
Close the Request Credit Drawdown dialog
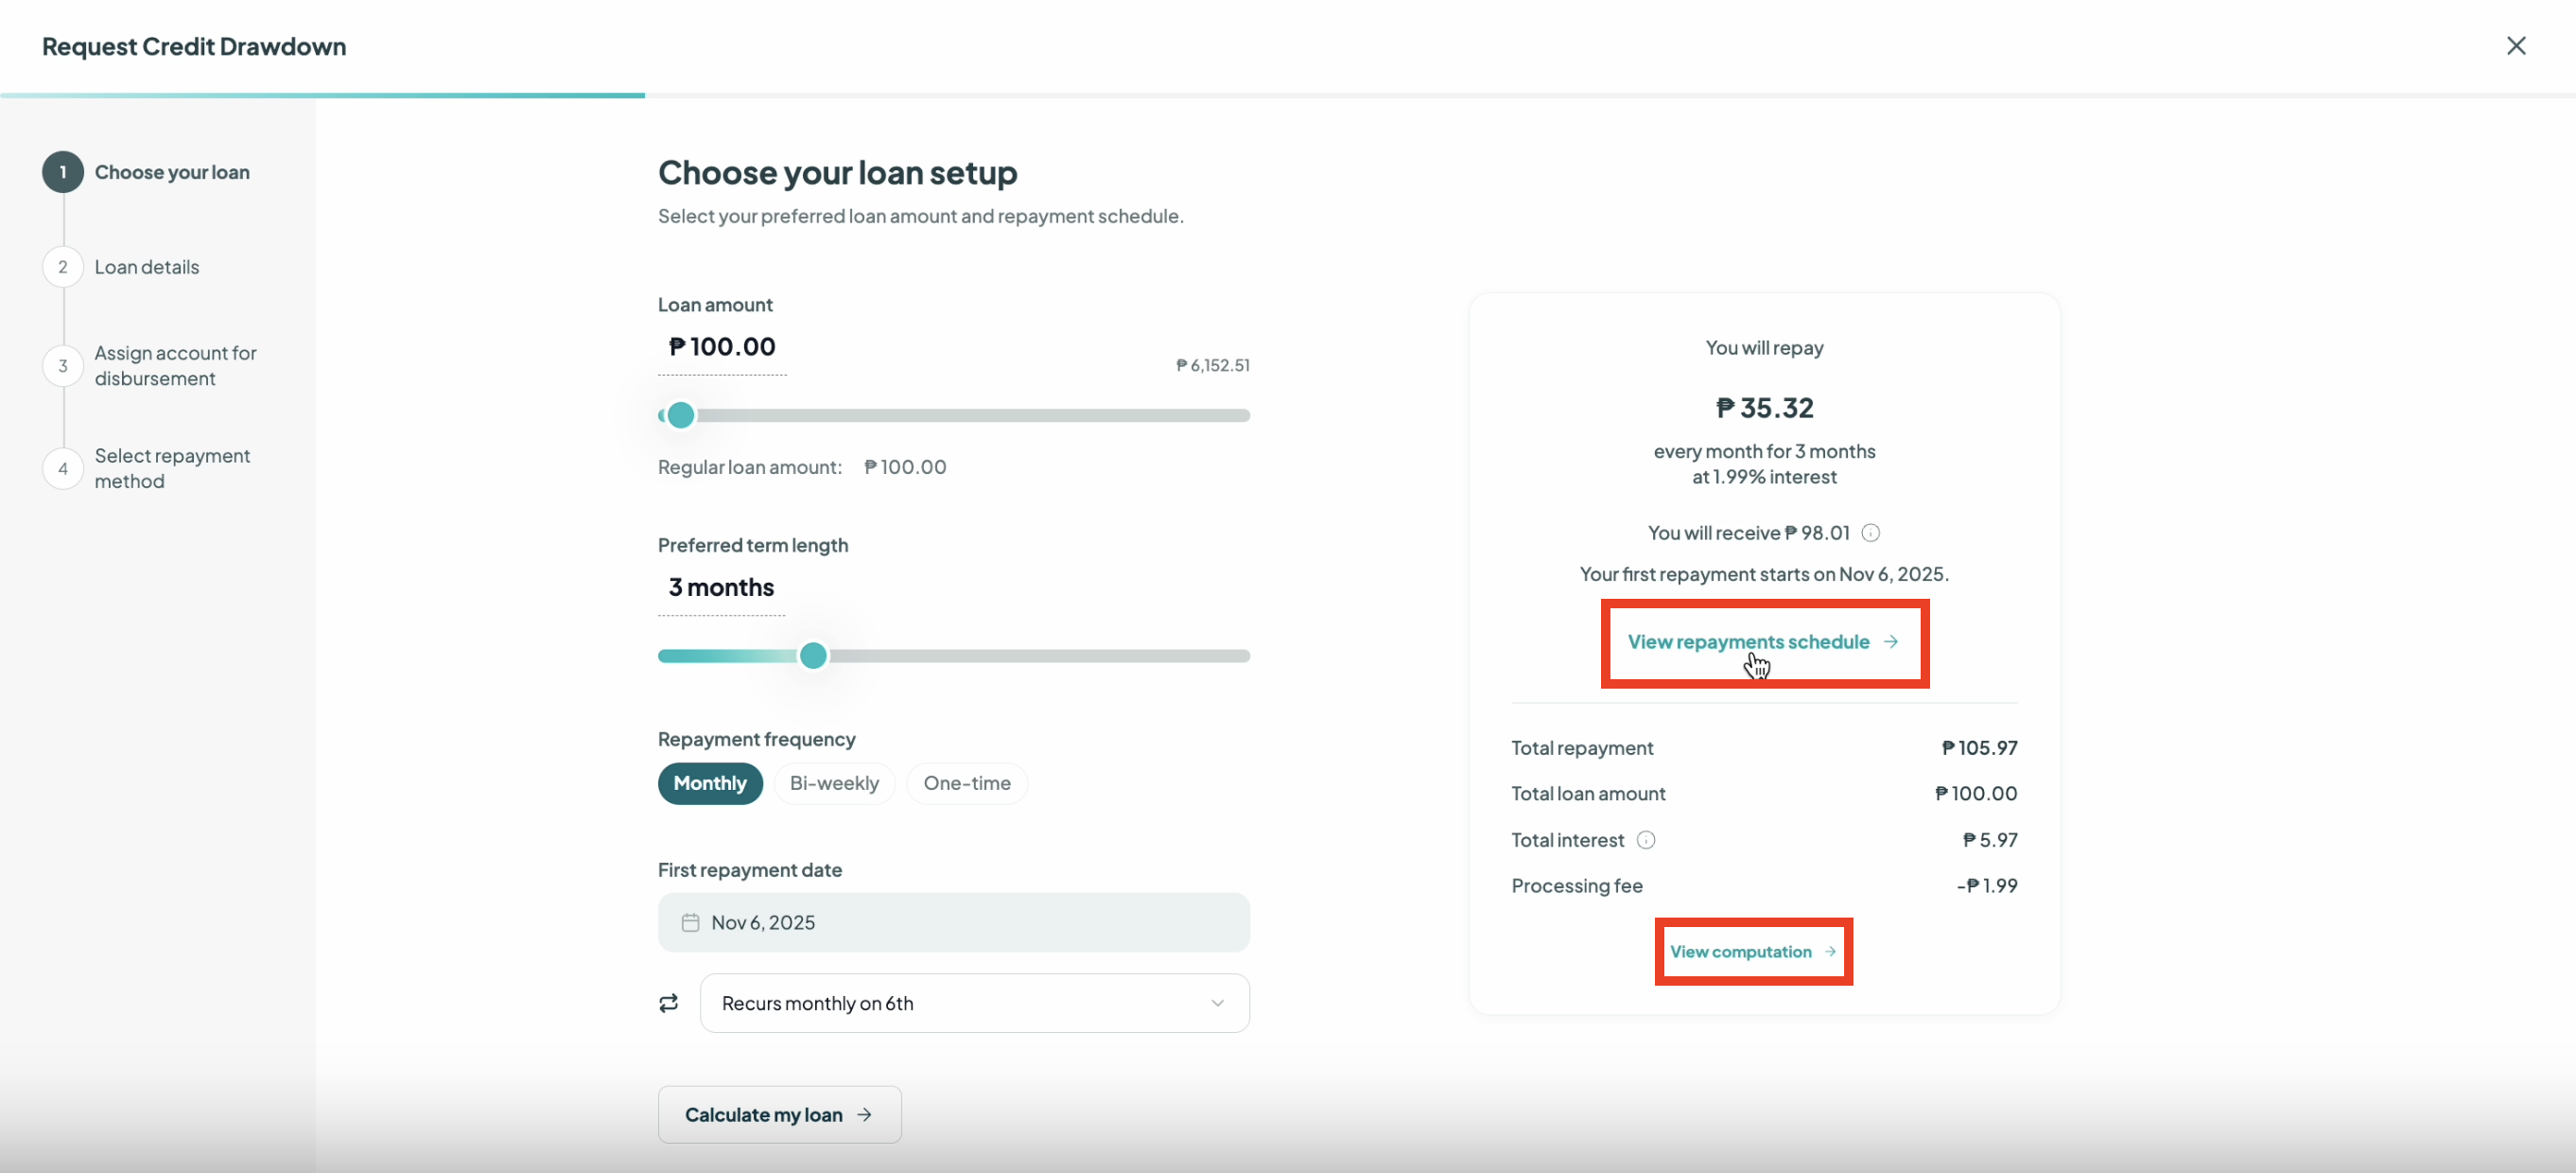pos(2516,46)
